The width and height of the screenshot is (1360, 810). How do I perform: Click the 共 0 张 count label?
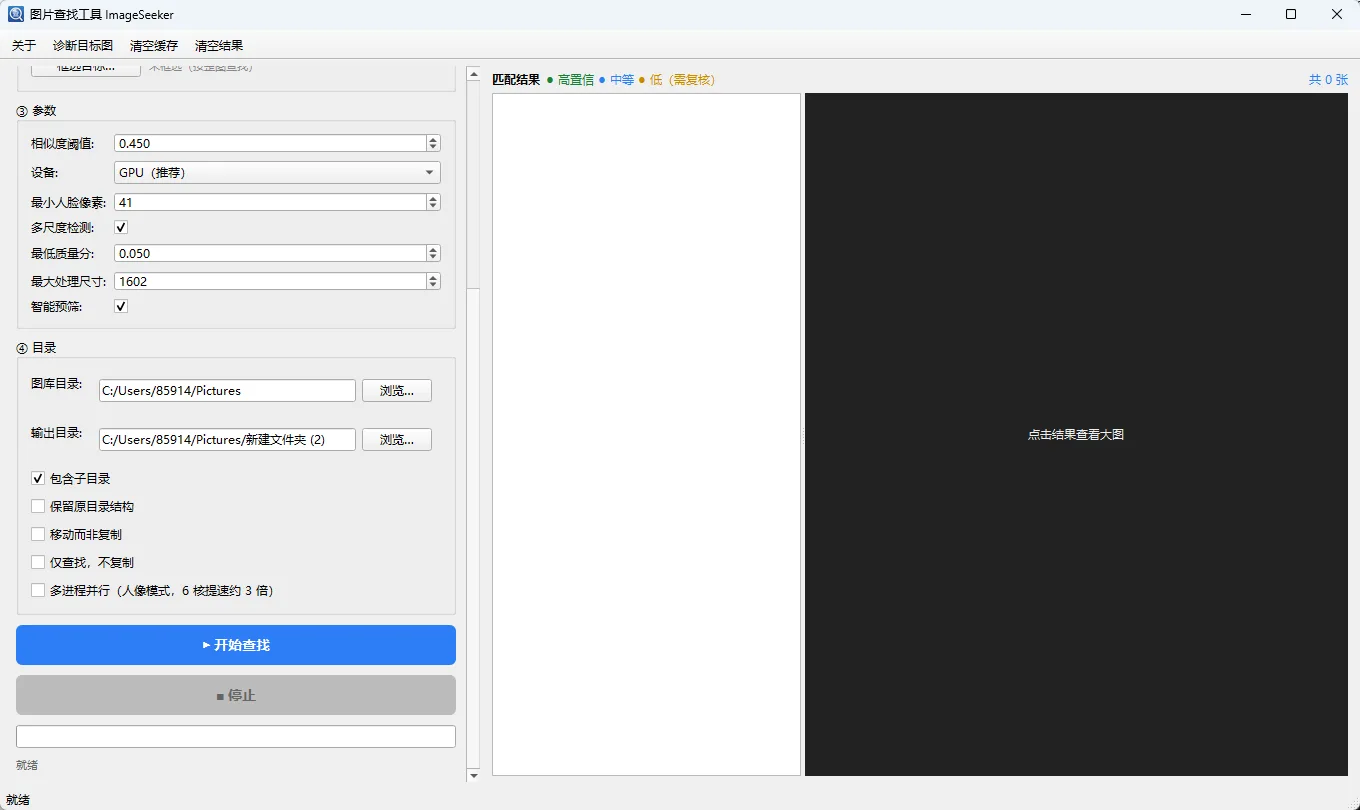coord(1328,79)
